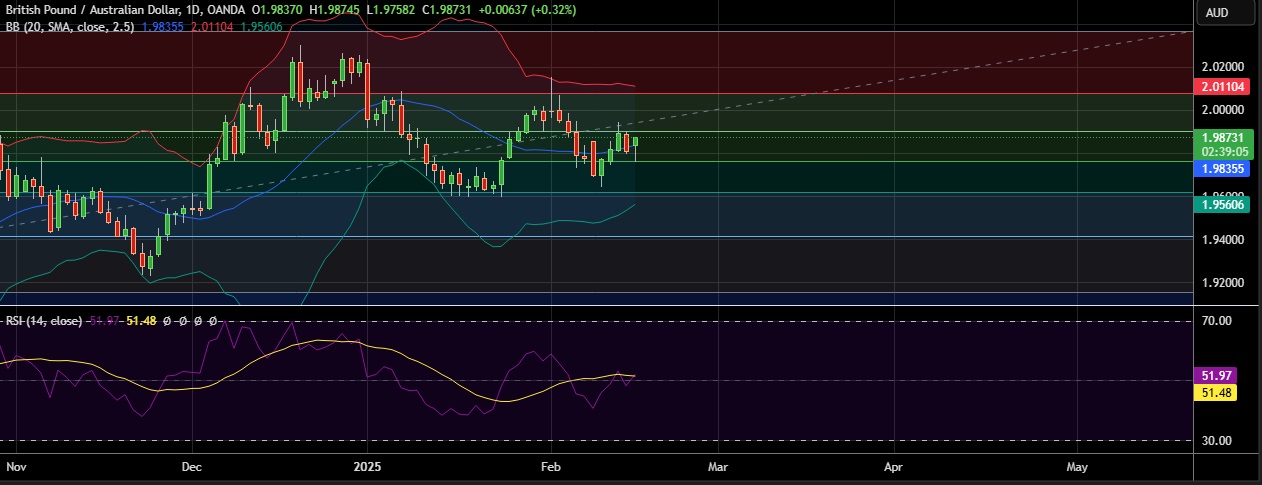Click the Dec label on time axis

(x=193, y=467)
